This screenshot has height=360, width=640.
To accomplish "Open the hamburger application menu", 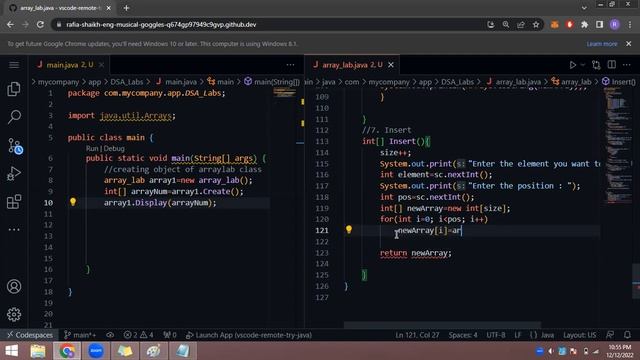I will 14,65.
